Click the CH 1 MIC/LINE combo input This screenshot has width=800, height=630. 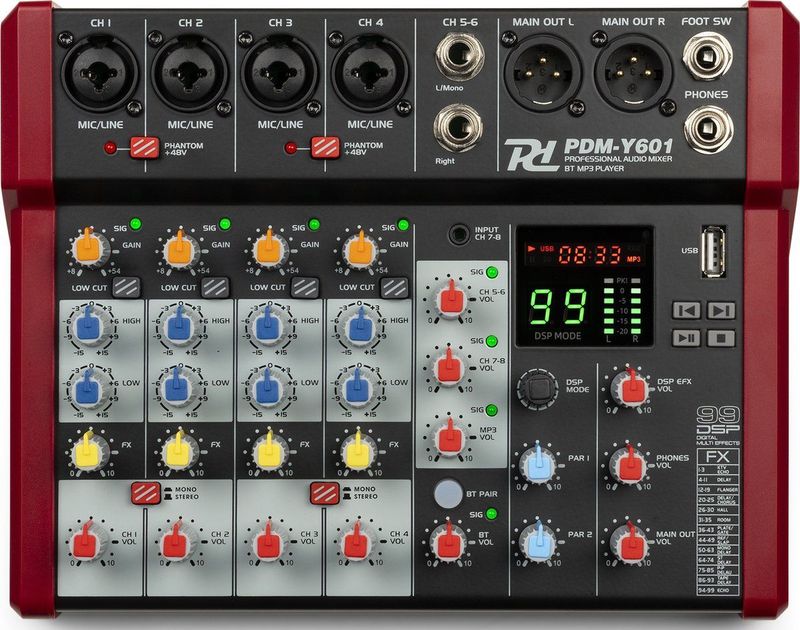(101, 73)
